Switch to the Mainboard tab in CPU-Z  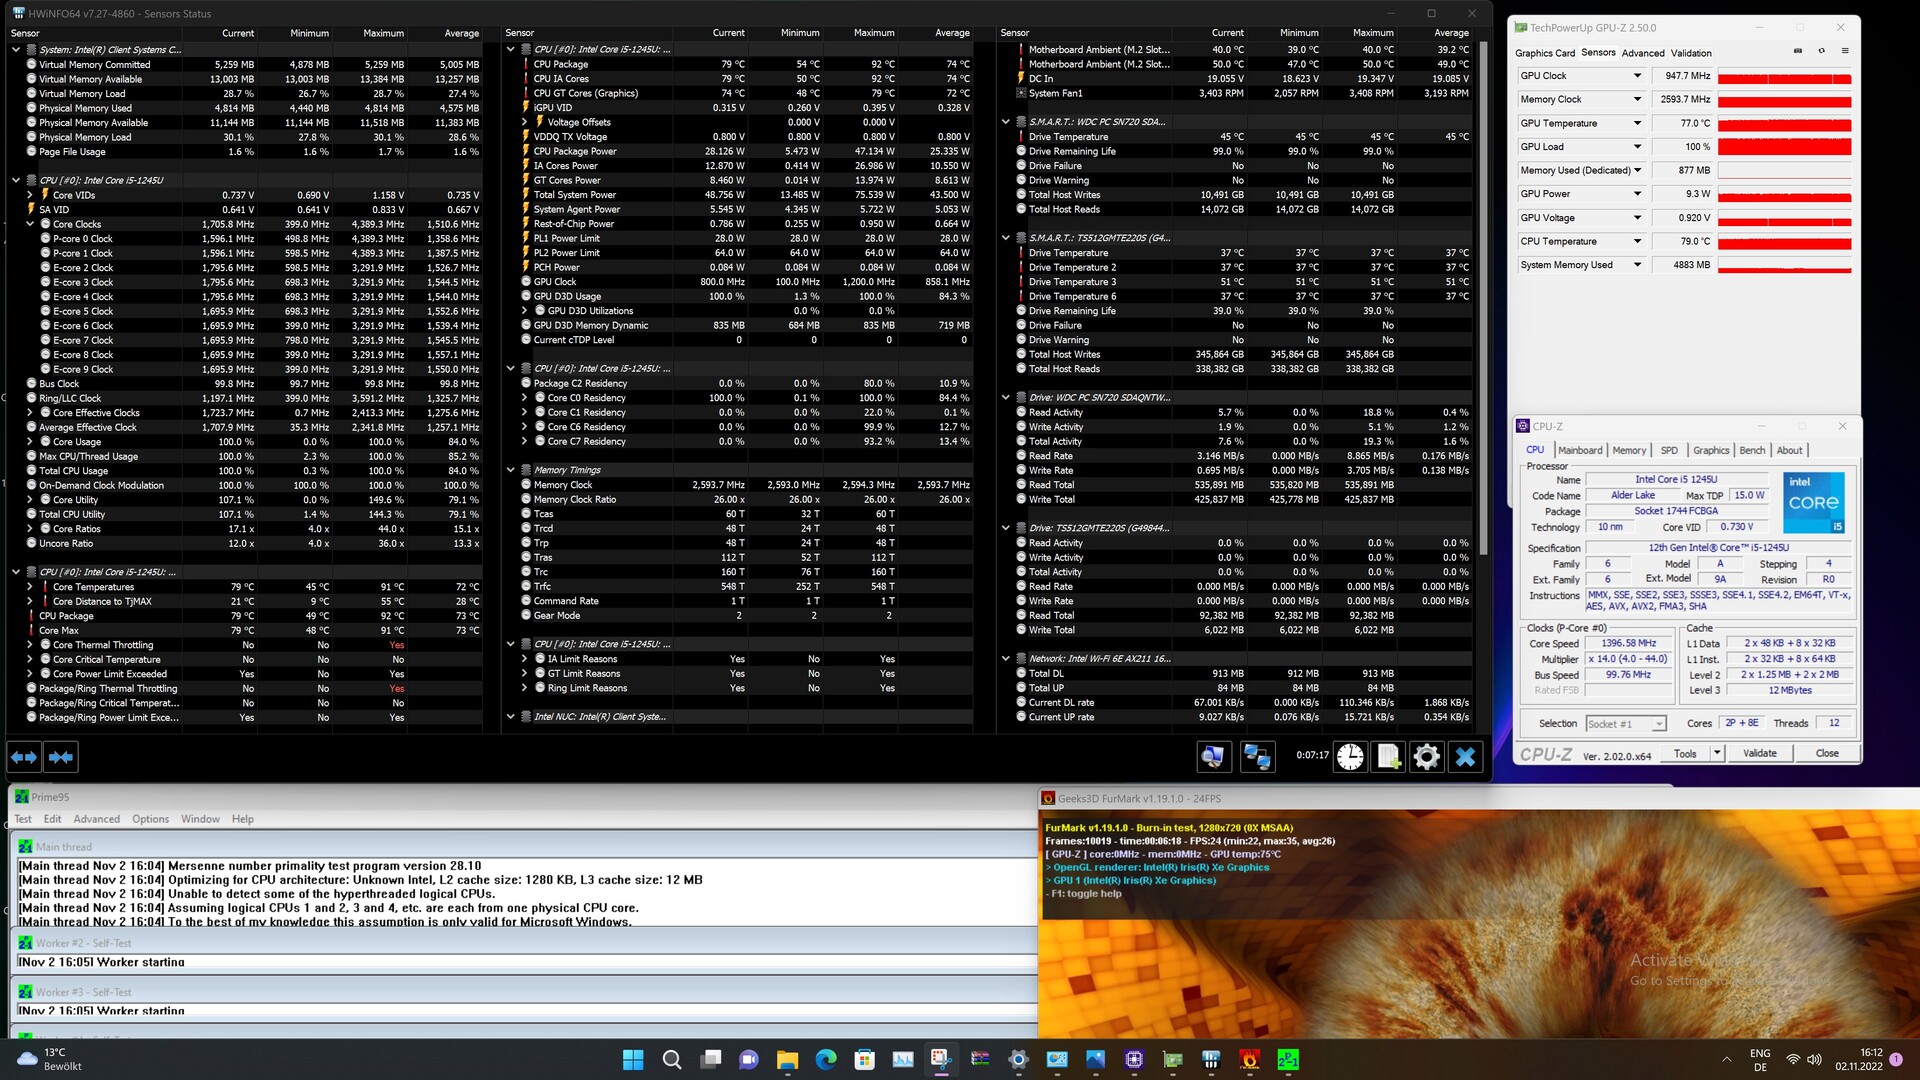click(x=1580, y=450)
